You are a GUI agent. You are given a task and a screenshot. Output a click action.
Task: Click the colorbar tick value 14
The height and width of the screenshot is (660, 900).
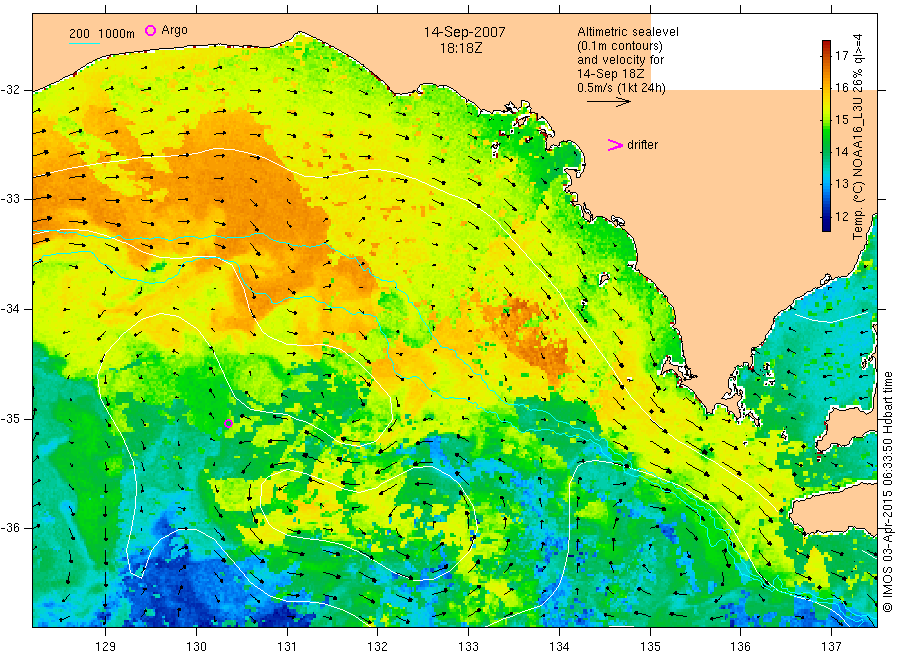click(841, 152)
